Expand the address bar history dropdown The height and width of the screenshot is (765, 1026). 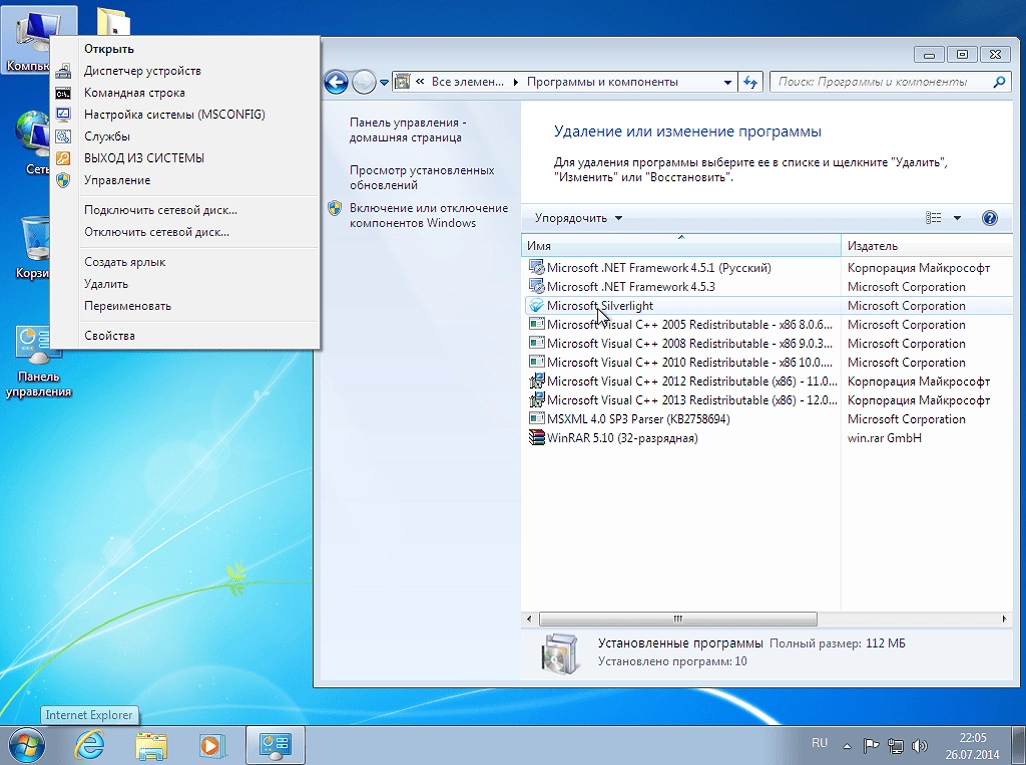point(727,82)
